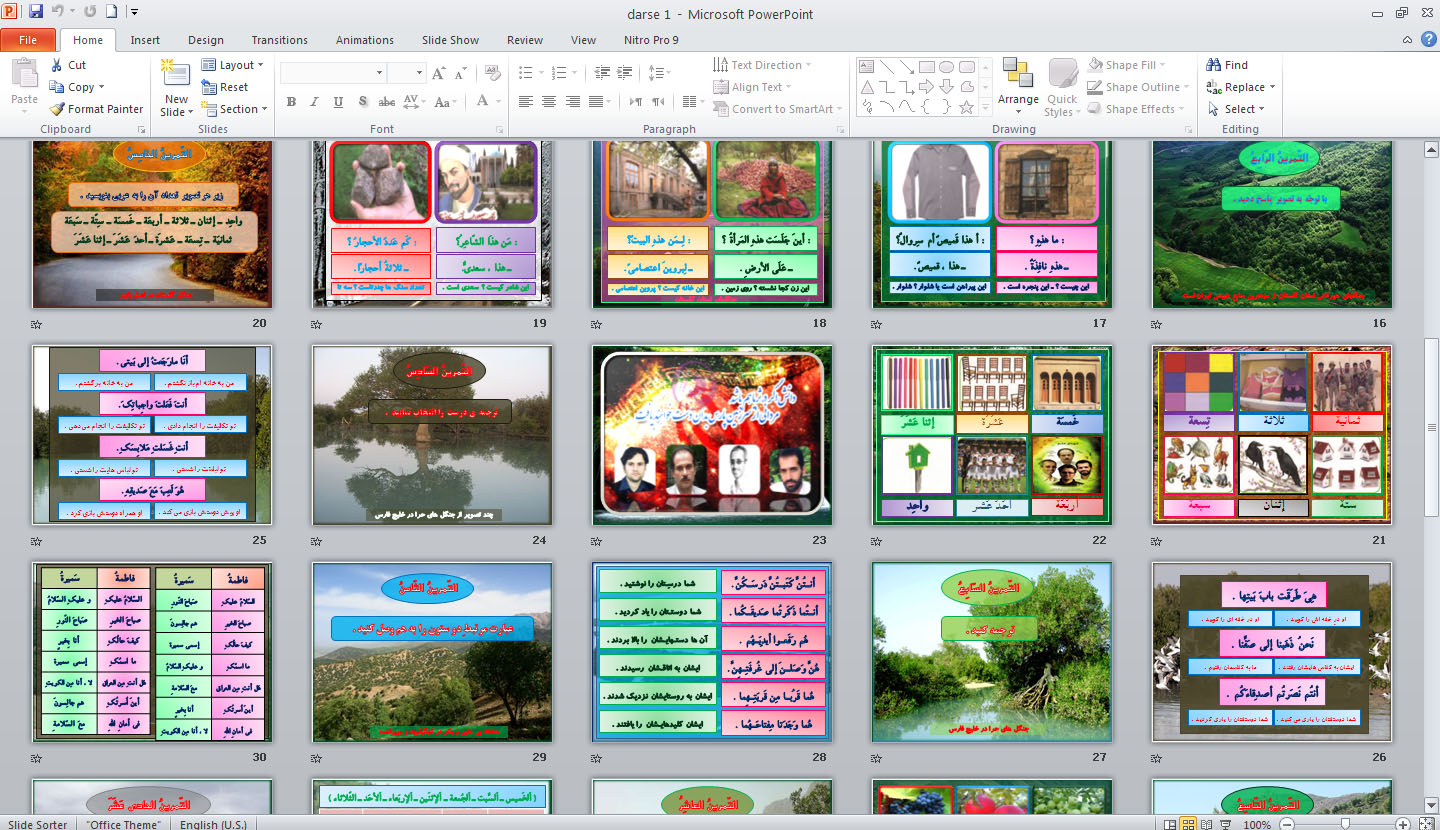Click the zoom slider in status bar
Viewport: 1440px width, 830px height.
coord(1345,824)
